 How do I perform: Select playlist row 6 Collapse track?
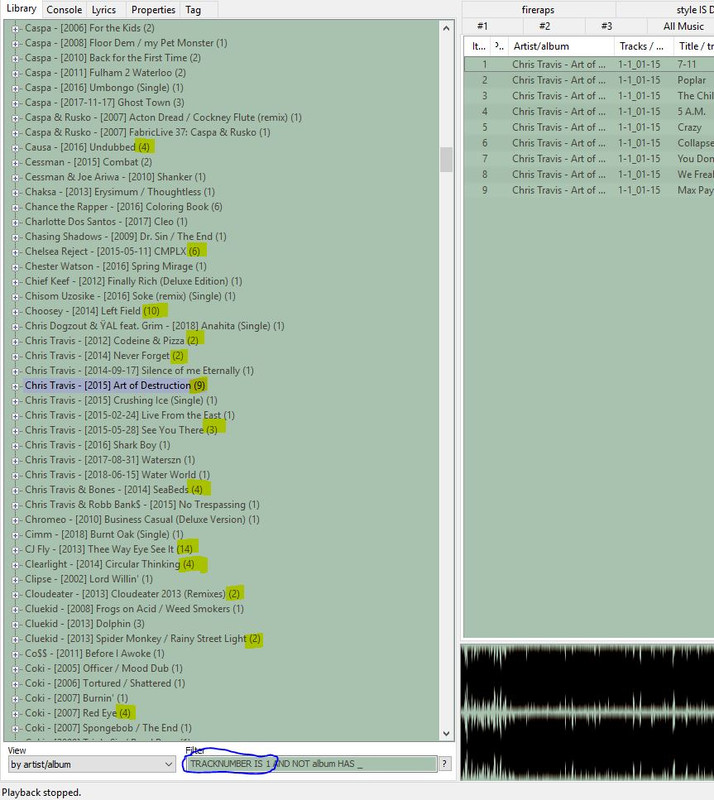click(x=589, y=143)
